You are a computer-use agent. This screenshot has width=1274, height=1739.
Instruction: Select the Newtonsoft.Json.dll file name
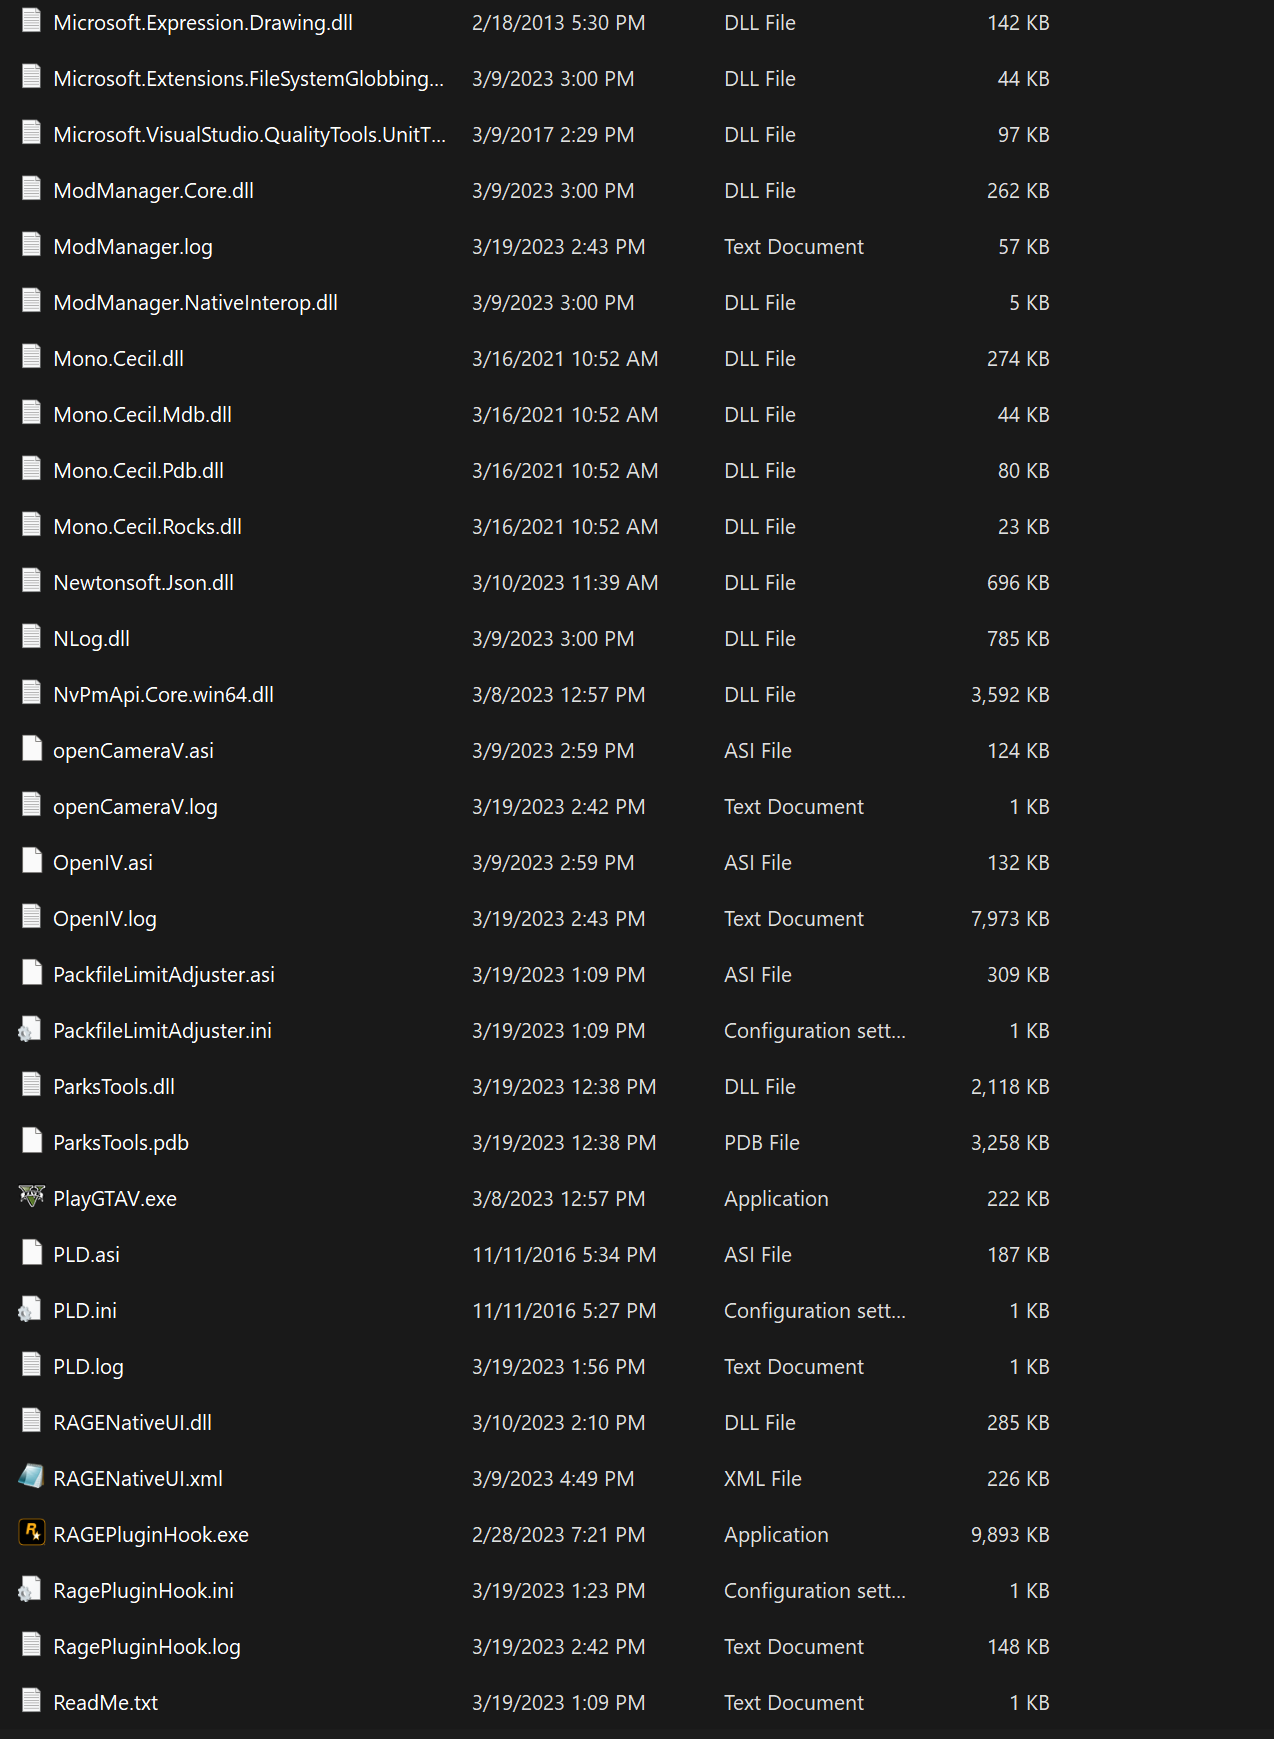coord(143,583)
